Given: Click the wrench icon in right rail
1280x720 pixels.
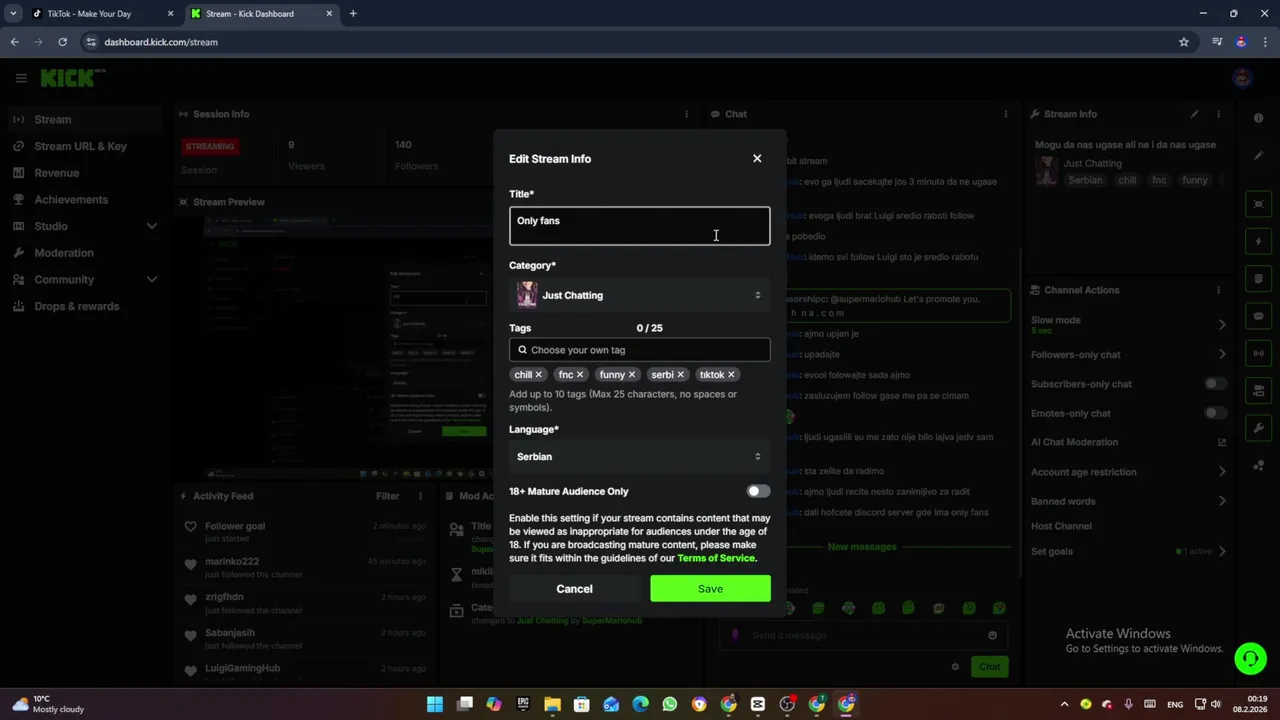Looking at the screenshot, I should point(1259,429).
